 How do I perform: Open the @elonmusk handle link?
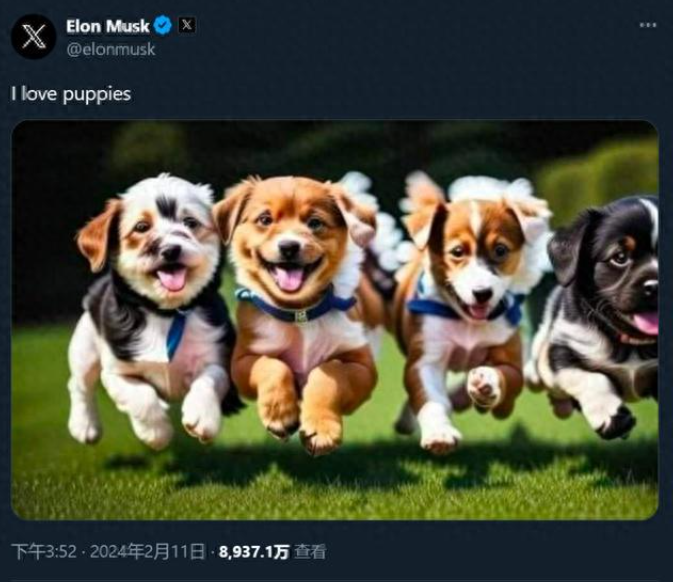click(x=111, y=49)
